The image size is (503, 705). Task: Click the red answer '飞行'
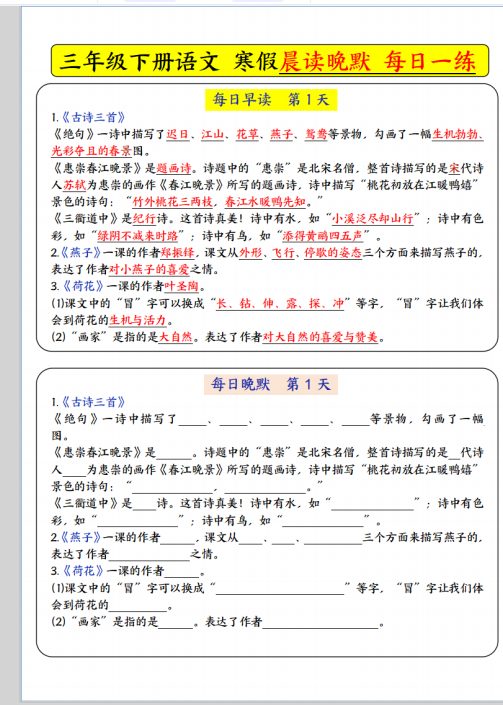pyautogui.click(x=283, y=253)
